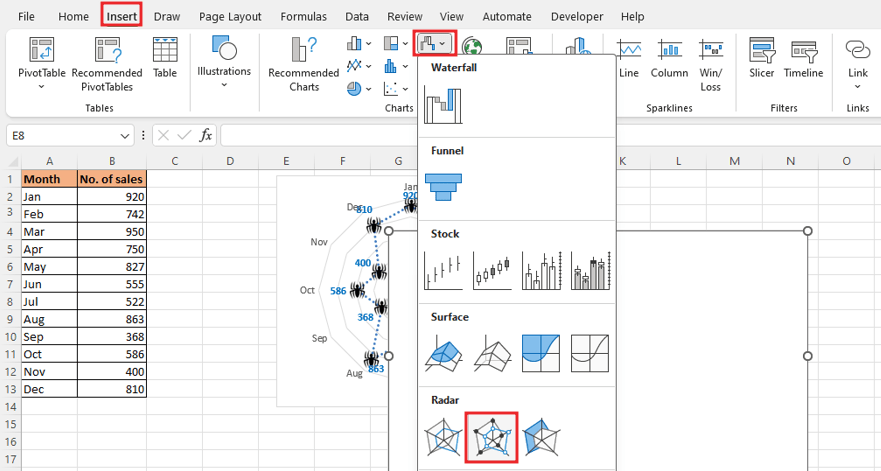Select column C header
The height and width of the screenshot is (471, 881).
point(174,161)
